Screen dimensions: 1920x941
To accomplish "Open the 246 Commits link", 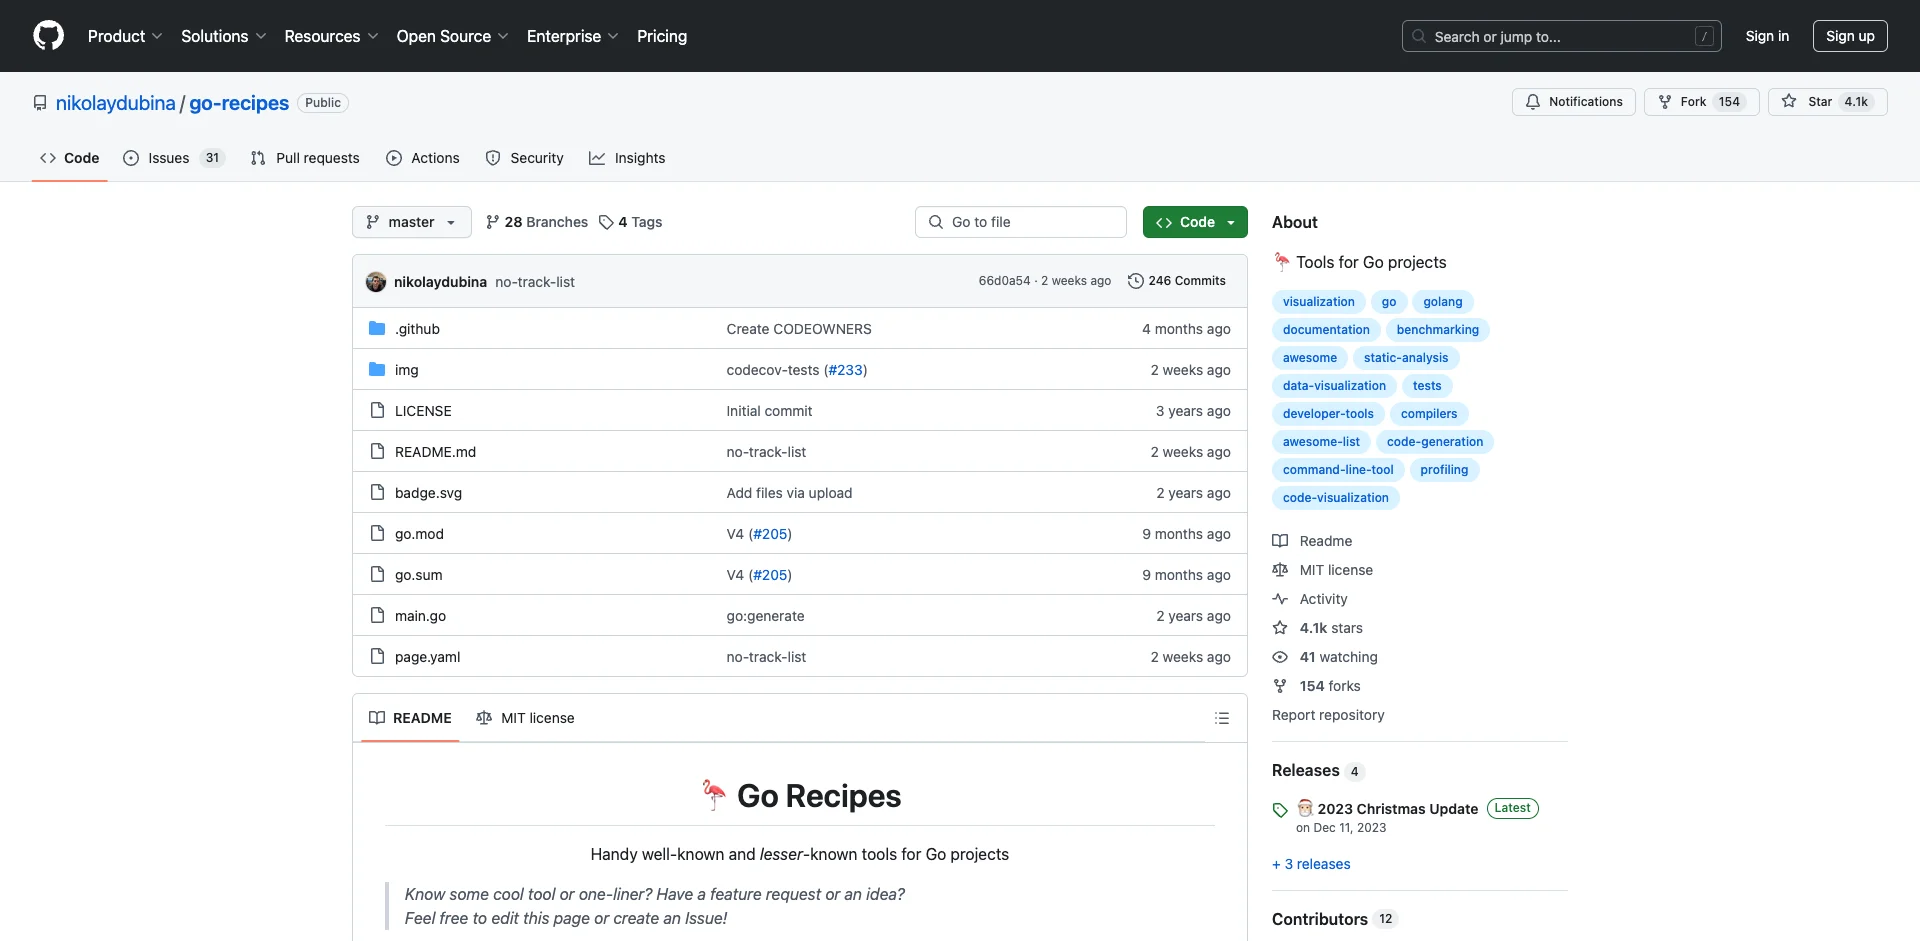I will click(1176, 281).
